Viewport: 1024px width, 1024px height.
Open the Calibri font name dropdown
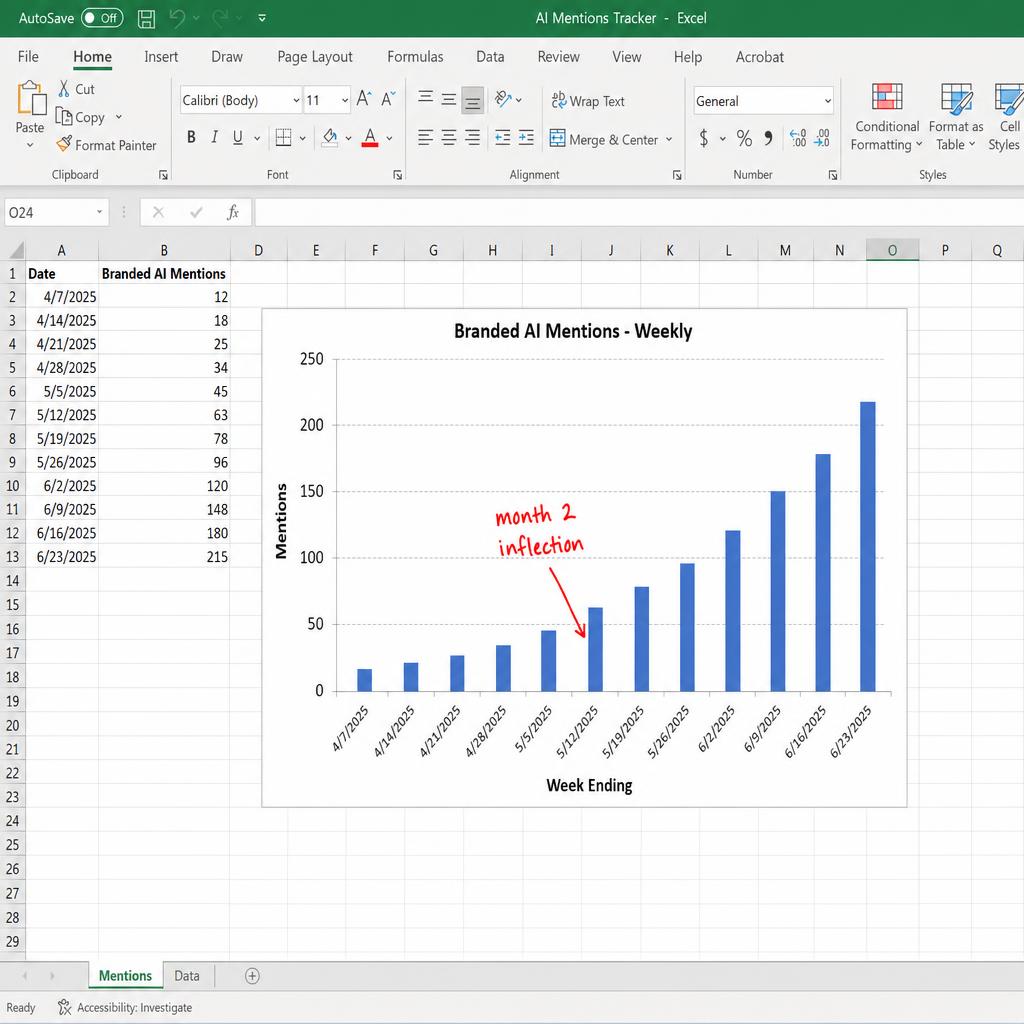click(296, 101)
